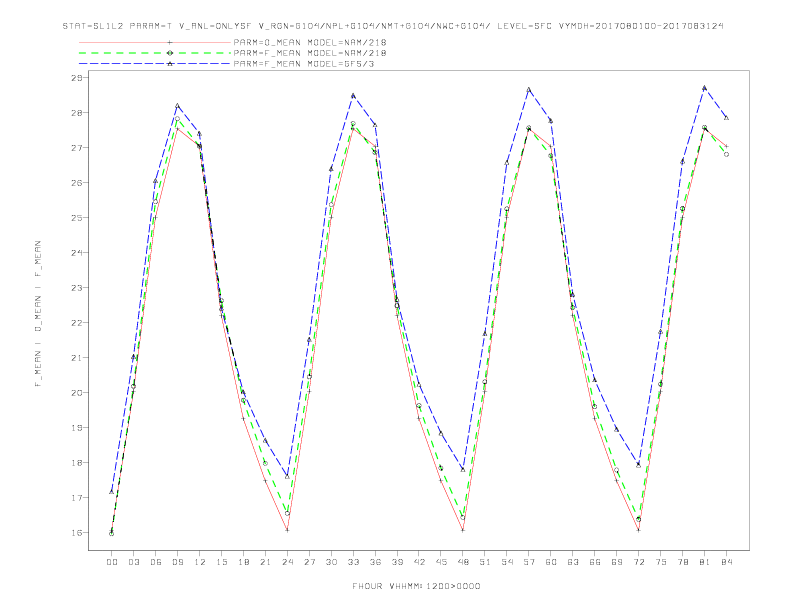Click y-axis tick label 16
Screen dimensions: 792x612
point(77,533)
